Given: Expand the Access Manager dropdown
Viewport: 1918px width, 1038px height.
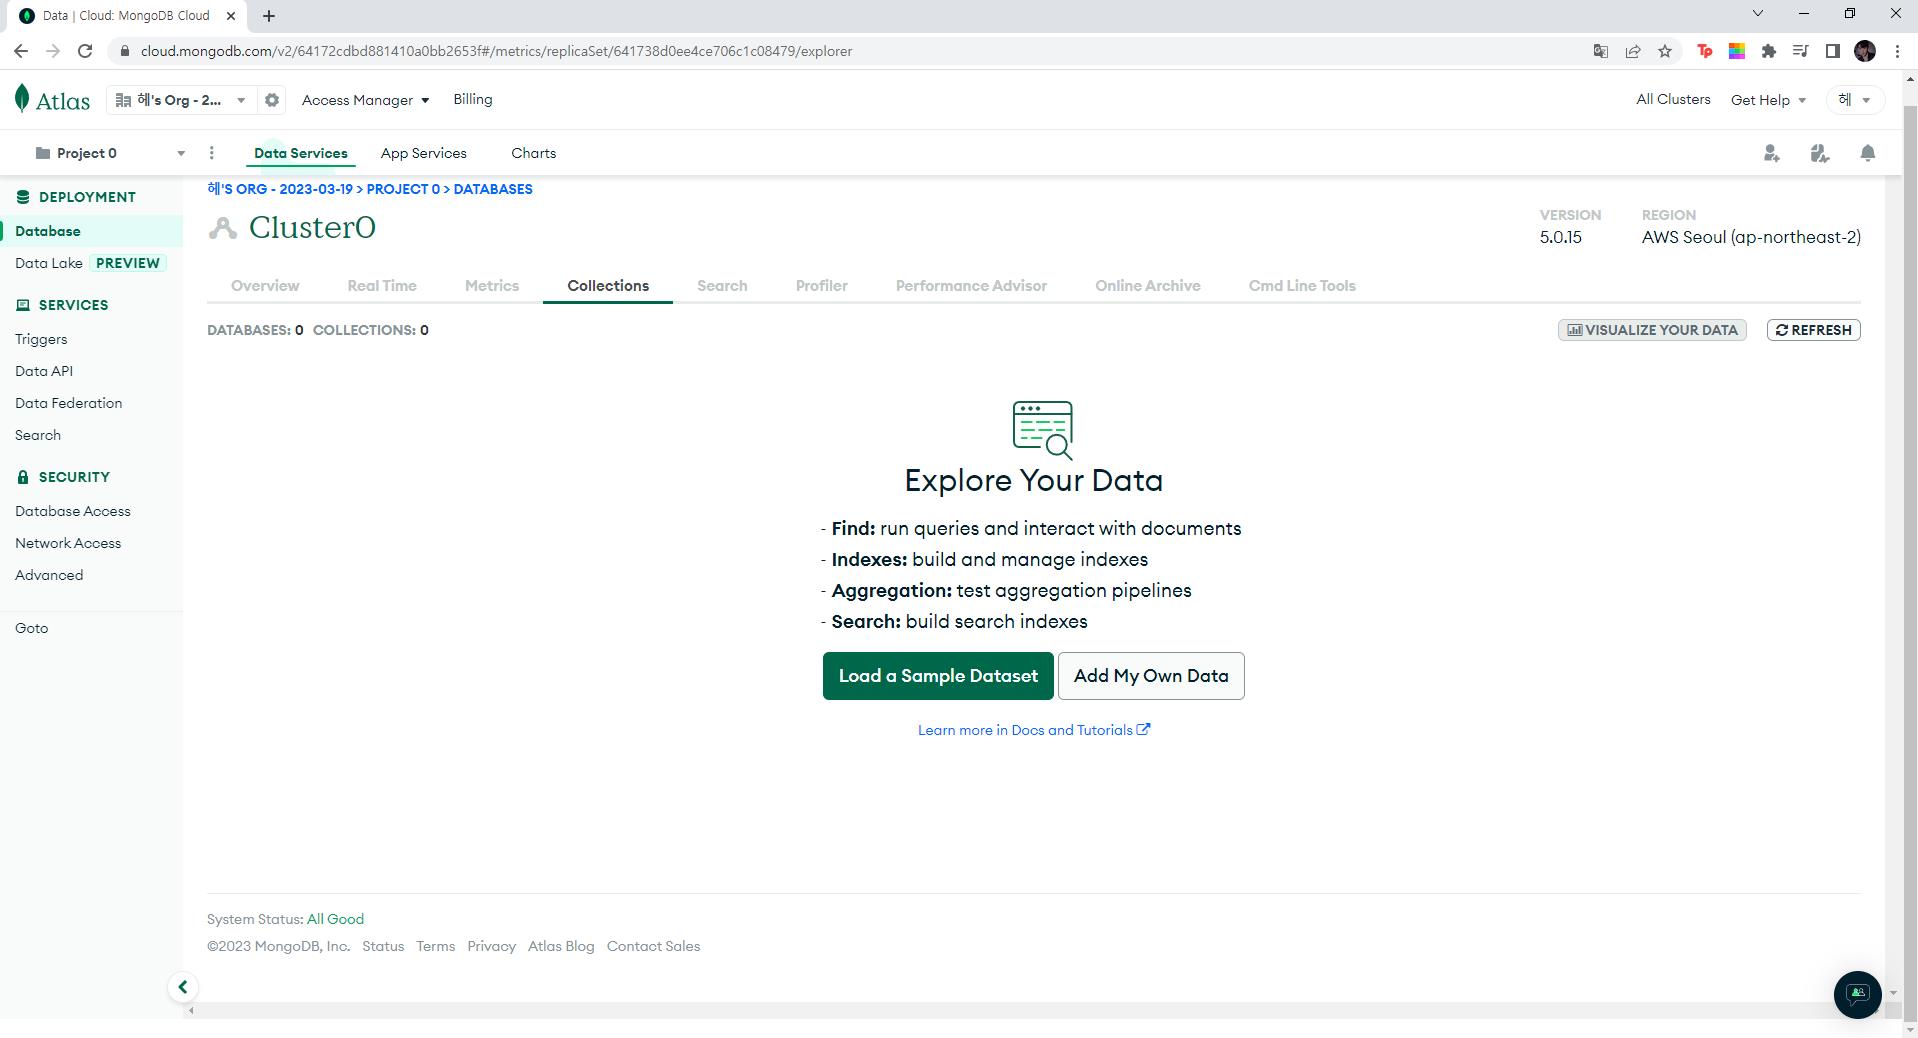Looking at the screenshot, I should pyautogui.click(x=366, y=100).
